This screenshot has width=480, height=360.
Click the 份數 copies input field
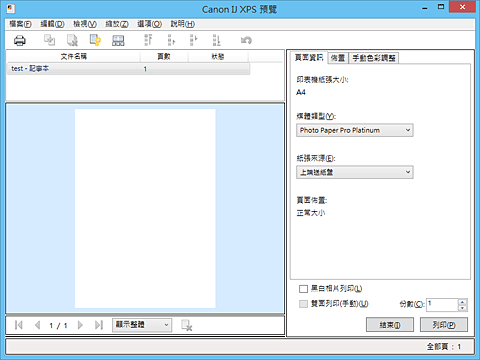(442, 305)
